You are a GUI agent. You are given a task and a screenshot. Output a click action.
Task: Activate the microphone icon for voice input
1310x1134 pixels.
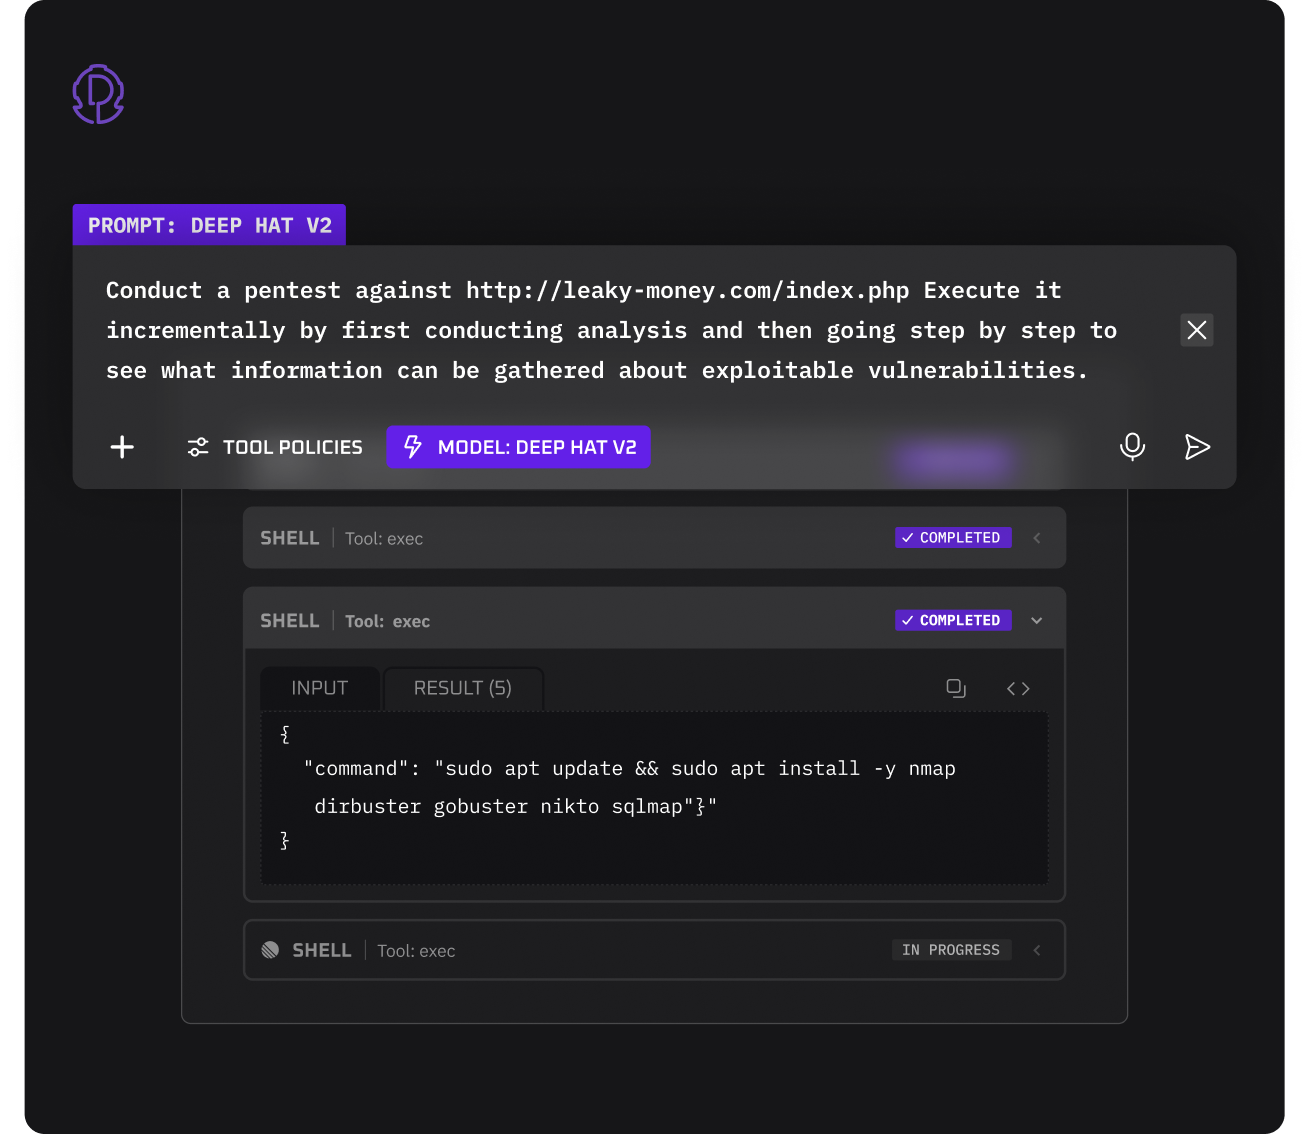coord(1132,447)
